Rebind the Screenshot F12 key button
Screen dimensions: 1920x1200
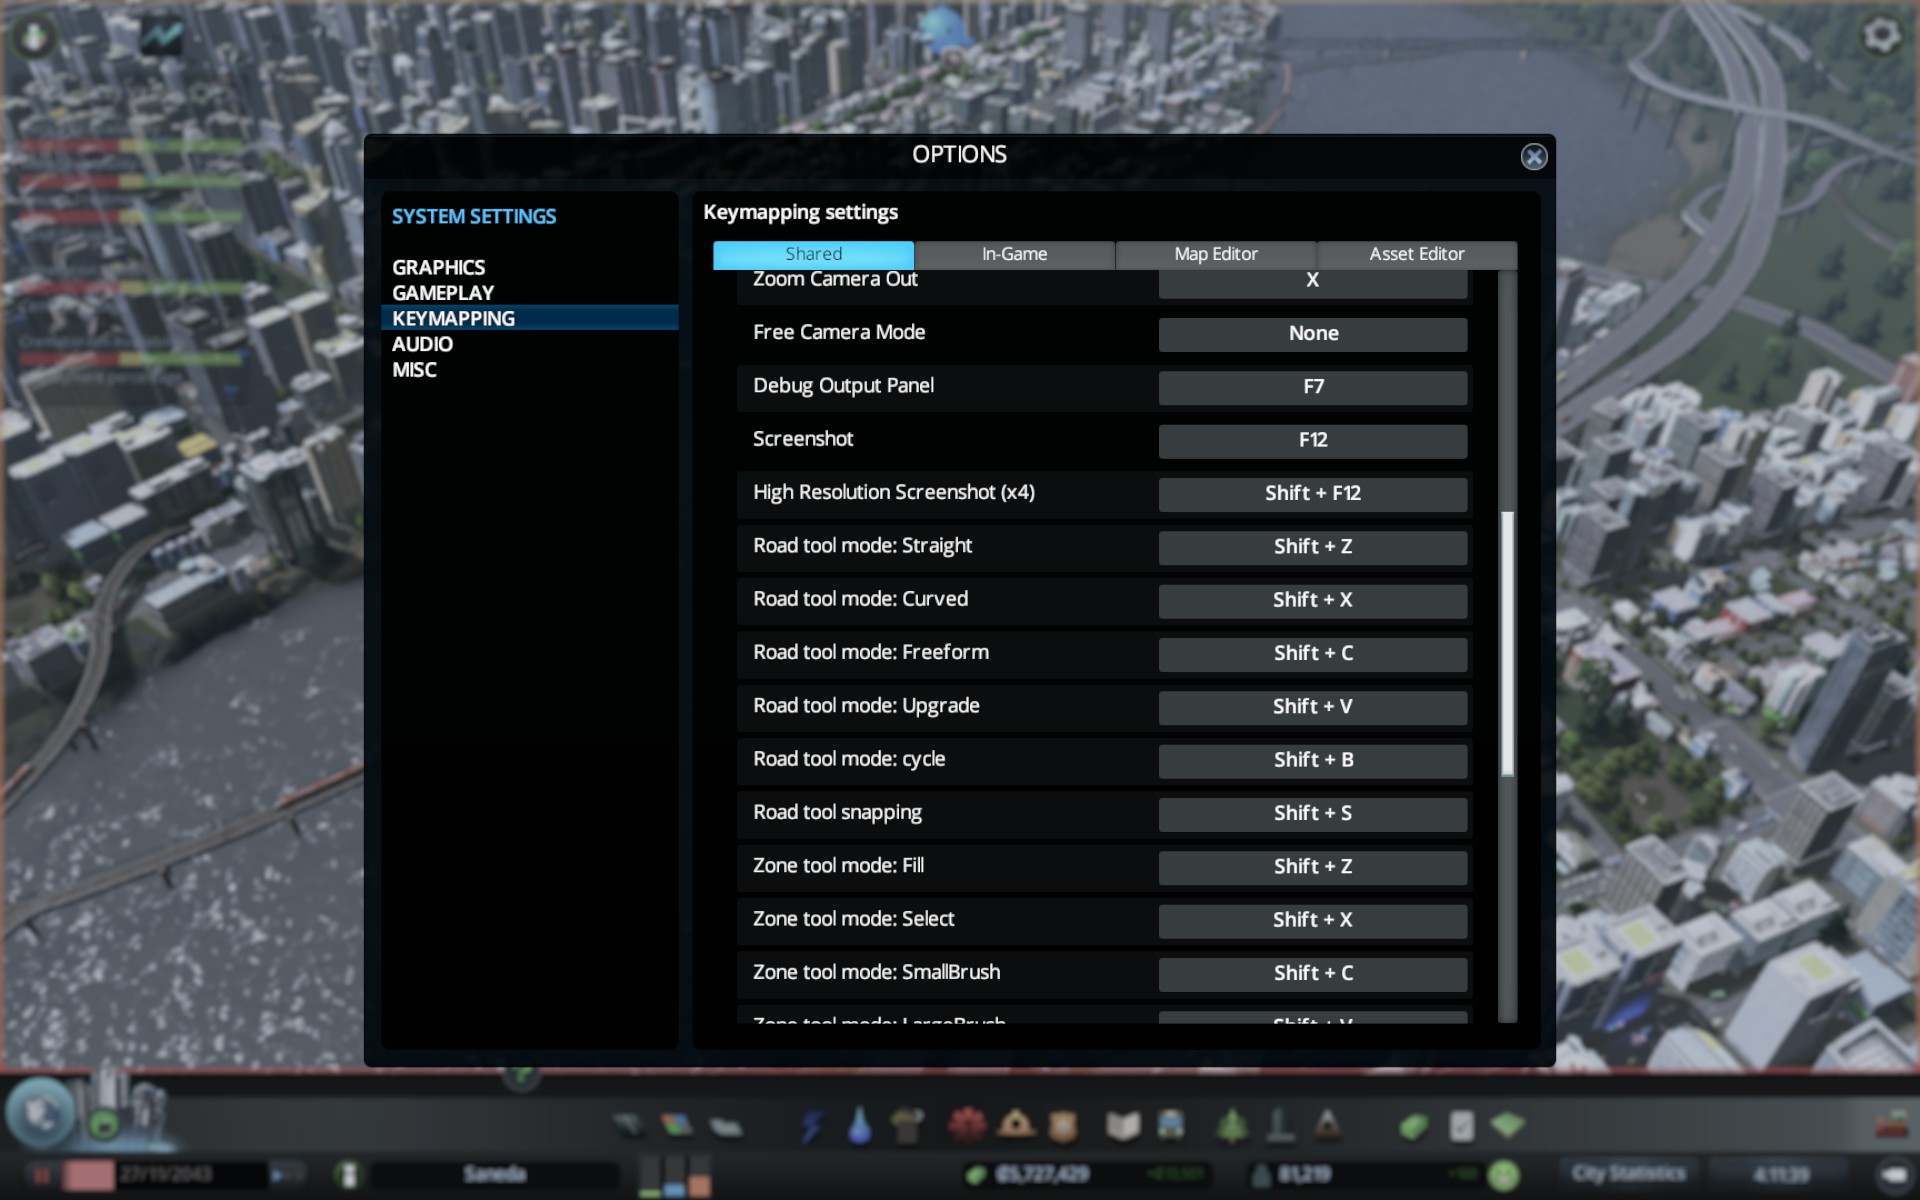click(1312, 440)
